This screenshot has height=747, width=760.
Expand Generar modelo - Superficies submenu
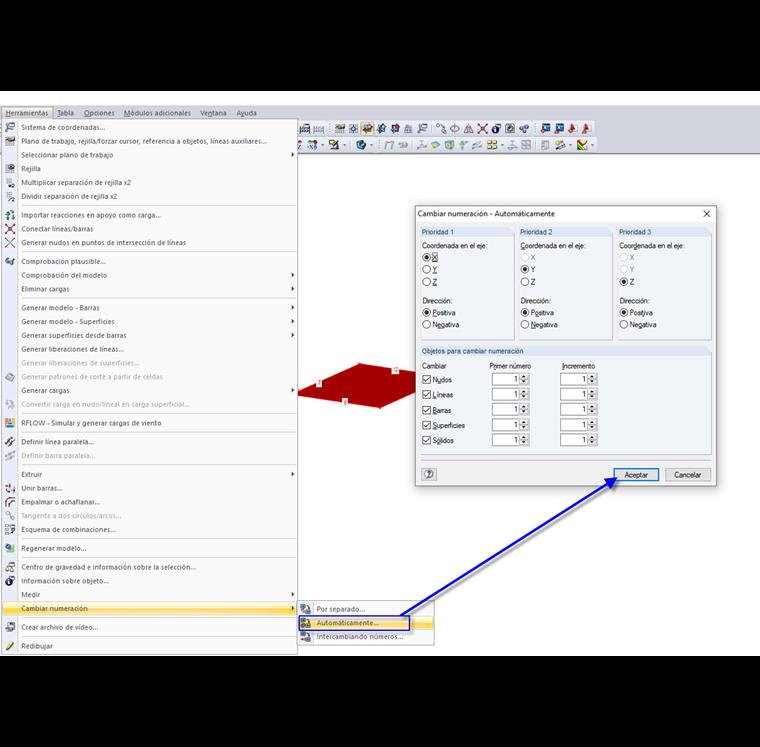pos(292,321)
